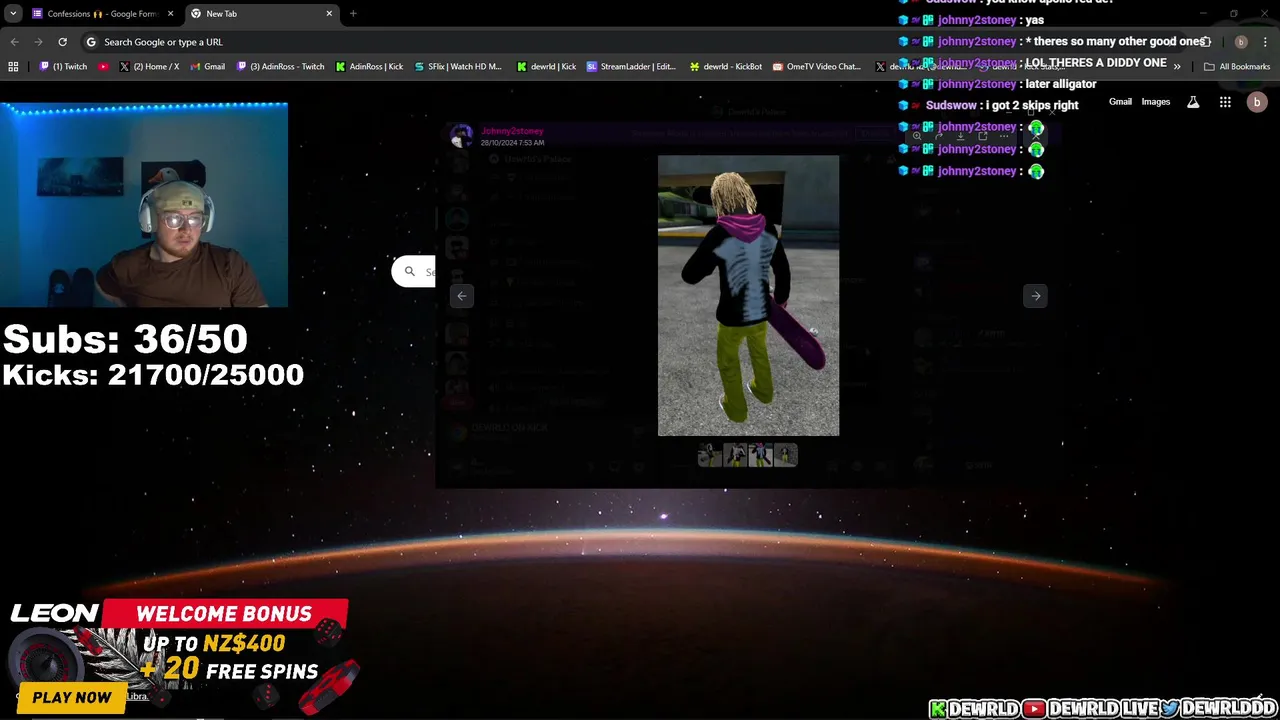
Task: Click Johnny2stoney's avatar in image viewer
Action: (461, 135)
